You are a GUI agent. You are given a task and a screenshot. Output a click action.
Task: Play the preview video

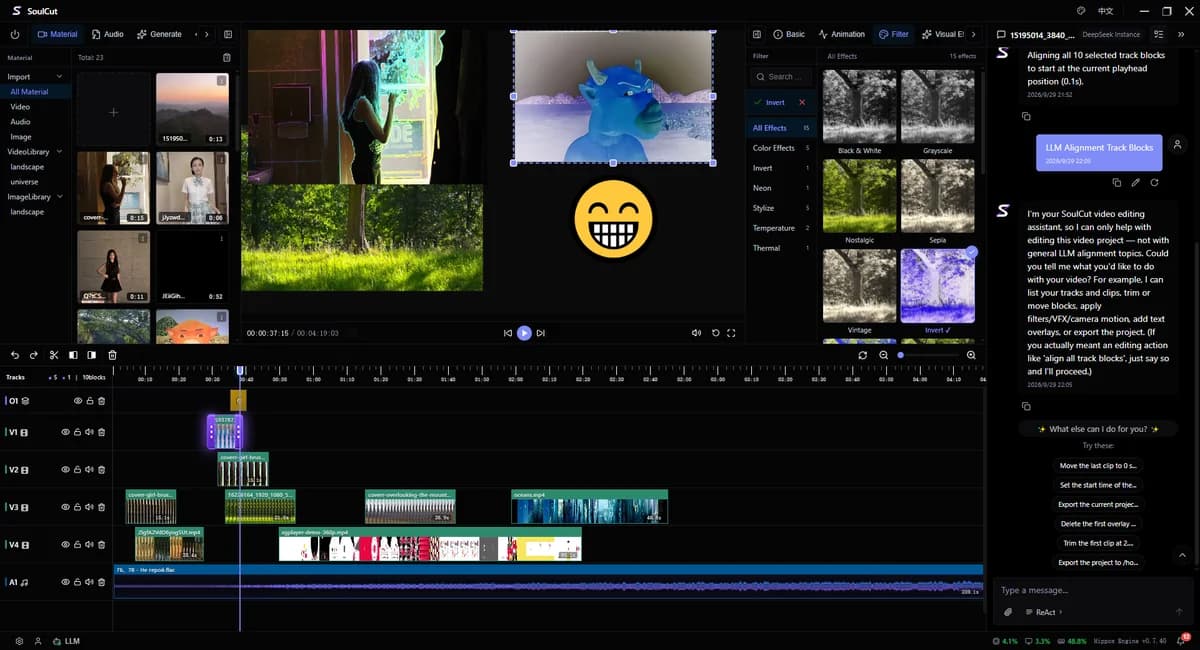point(524,333)
